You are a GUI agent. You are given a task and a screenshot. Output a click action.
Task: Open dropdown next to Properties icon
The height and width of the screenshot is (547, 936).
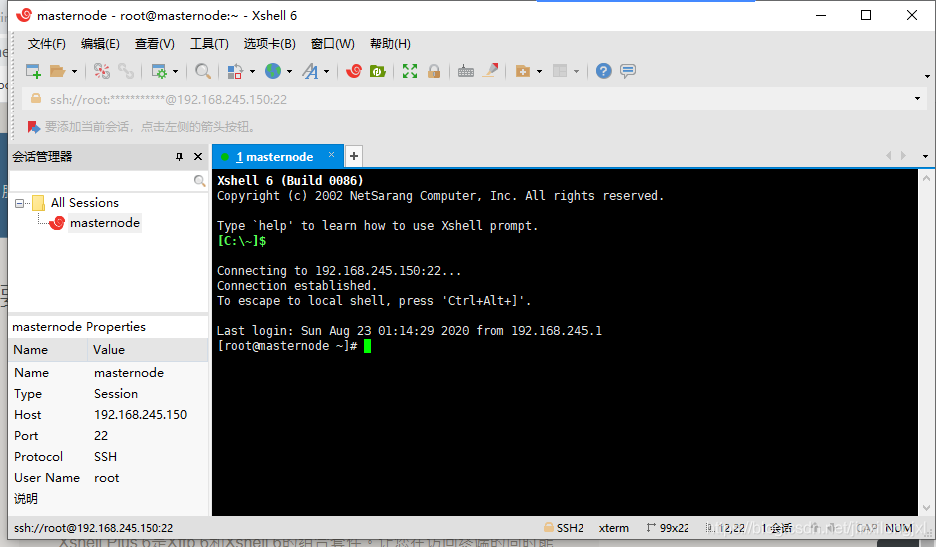(x=176, y=72)
